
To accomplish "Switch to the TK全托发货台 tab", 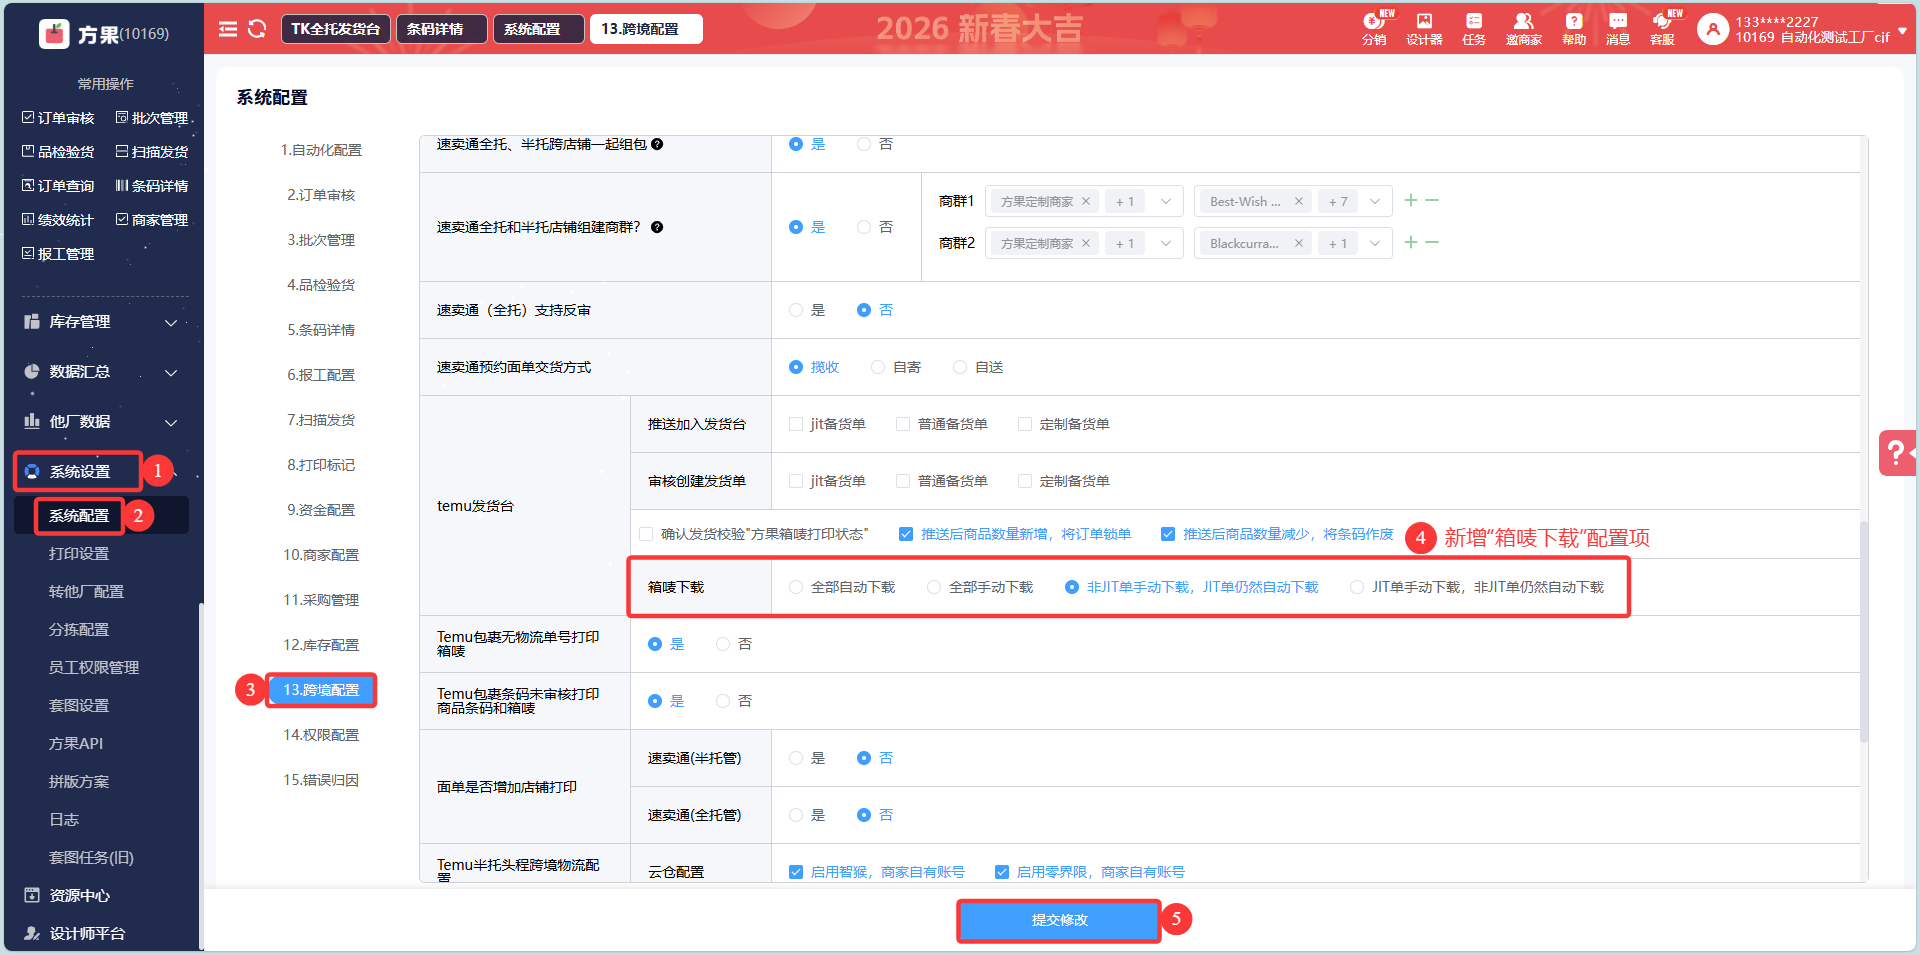I will (x=335, y=29).
